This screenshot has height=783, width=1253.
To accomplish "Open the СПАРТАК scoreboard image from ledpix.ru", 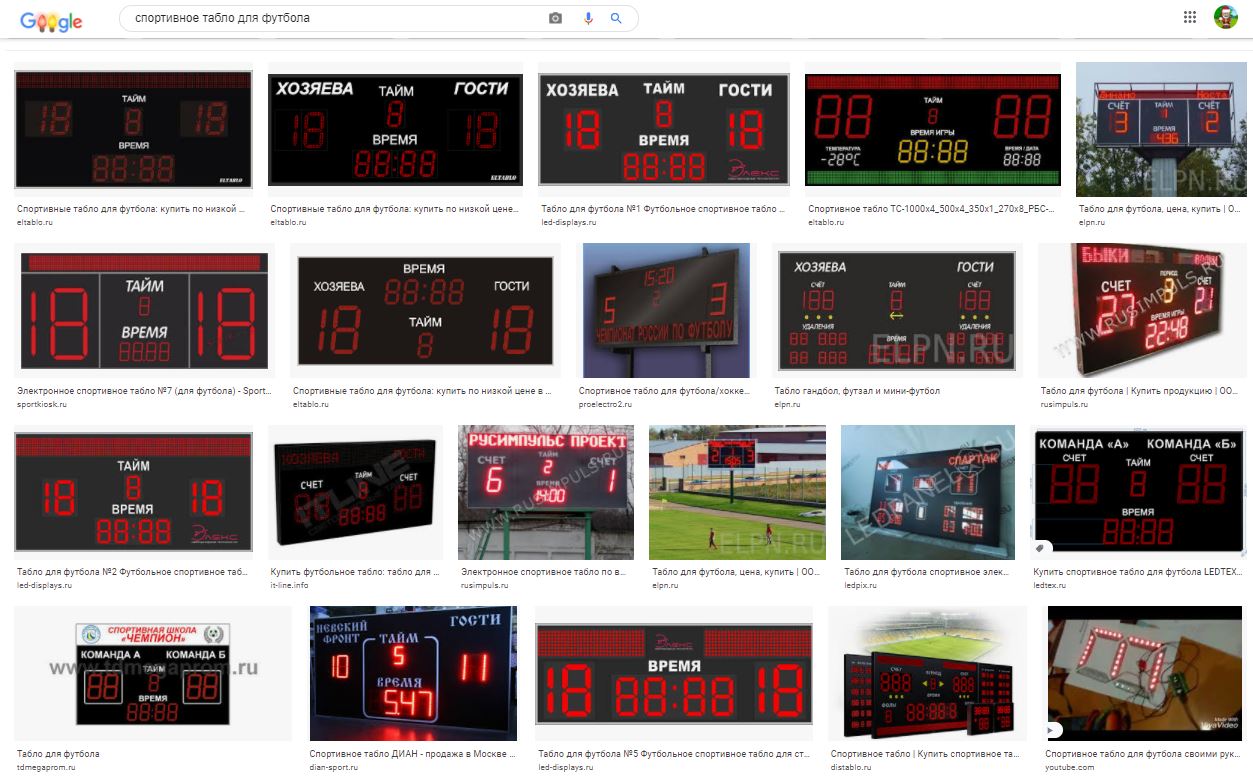I will coord(927,492).
